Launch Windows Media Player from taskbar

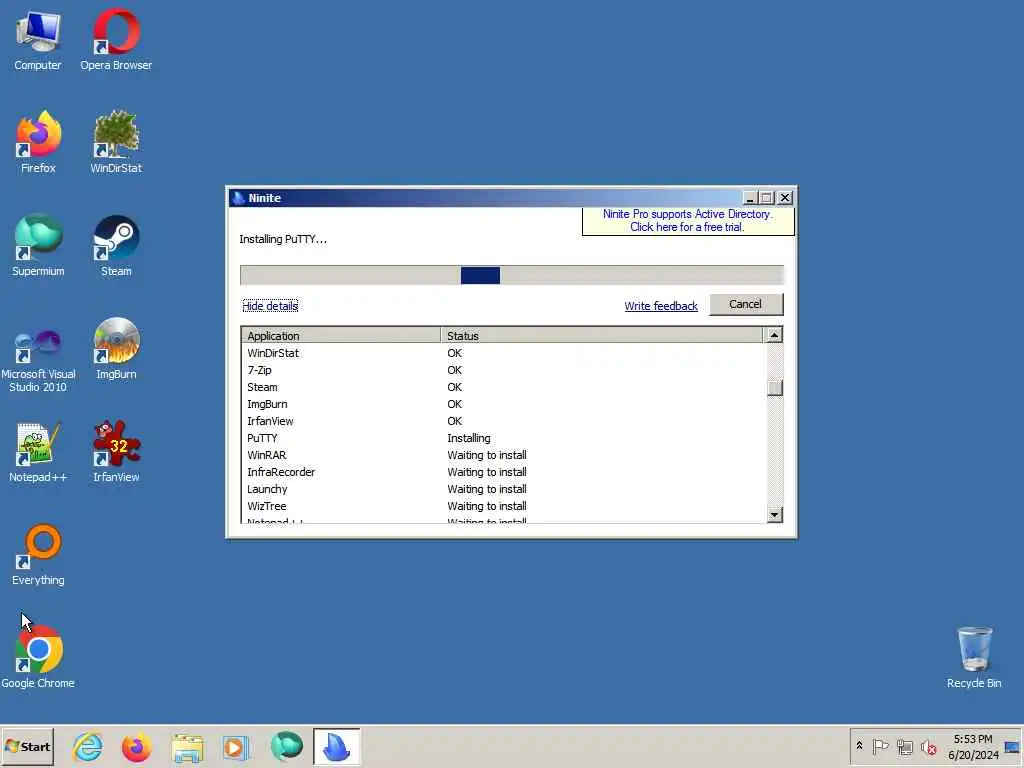(236, 747)
